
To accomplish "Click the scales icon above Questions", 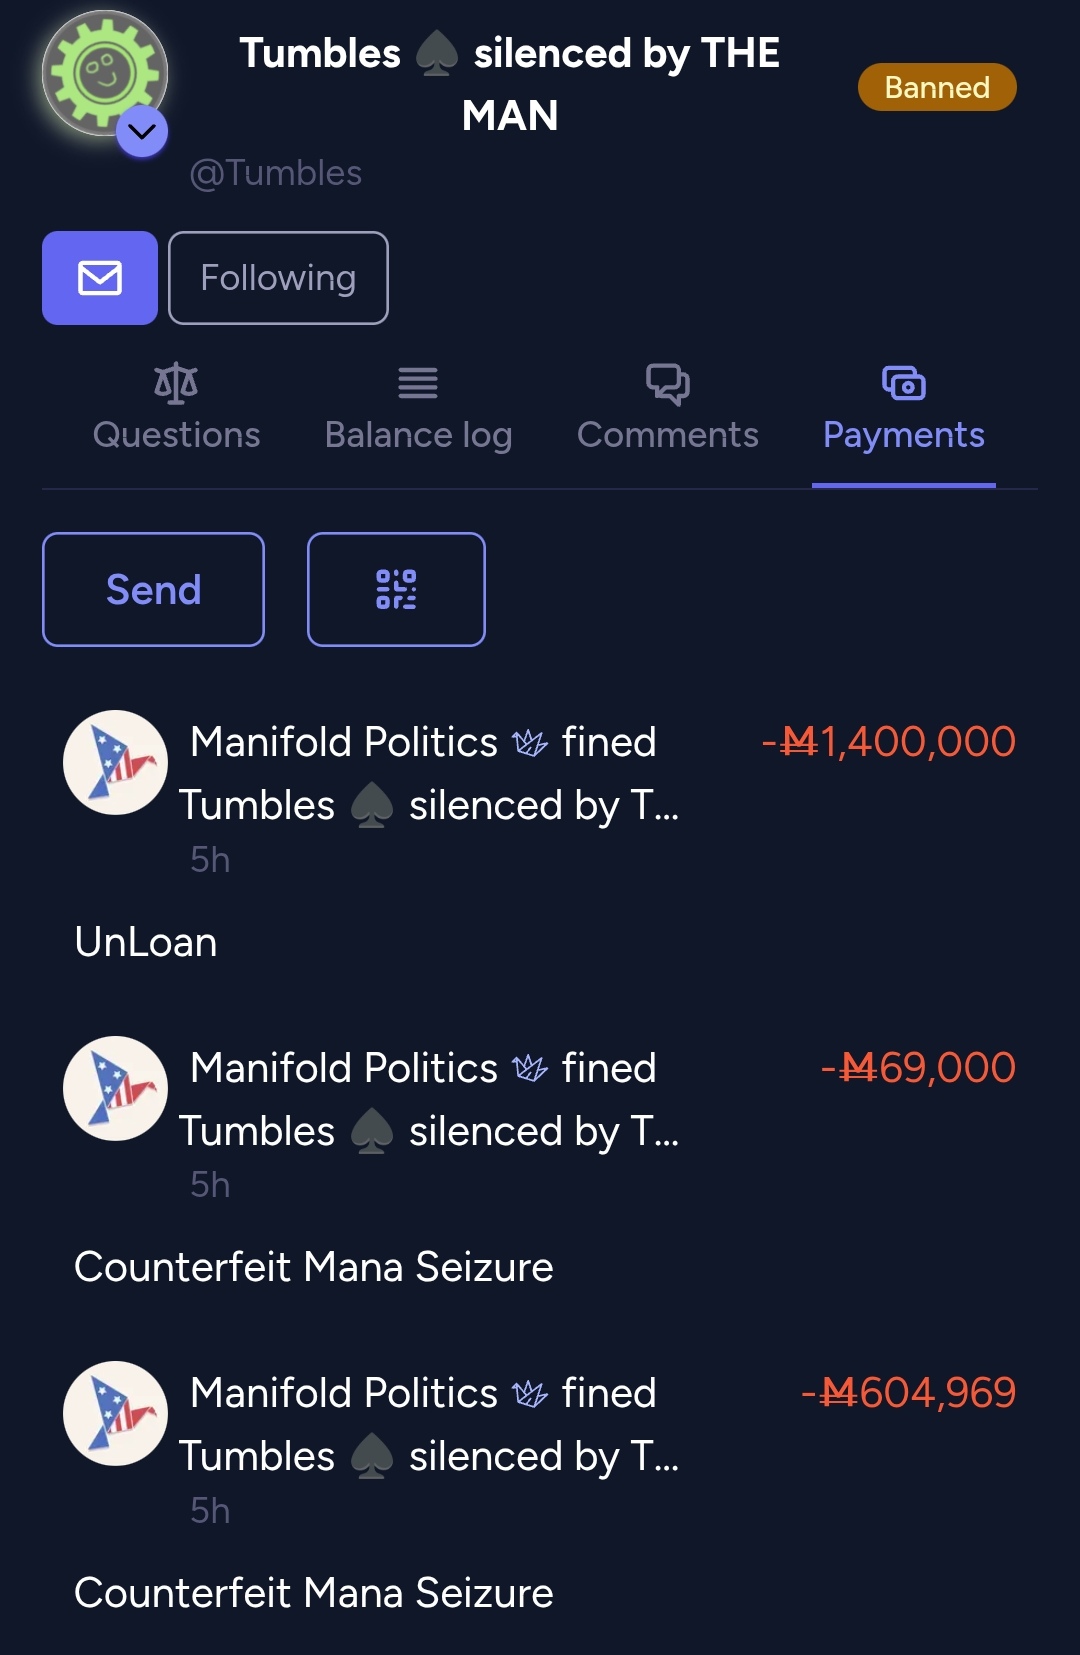I will pyautogui.click(x=176, y=383).
